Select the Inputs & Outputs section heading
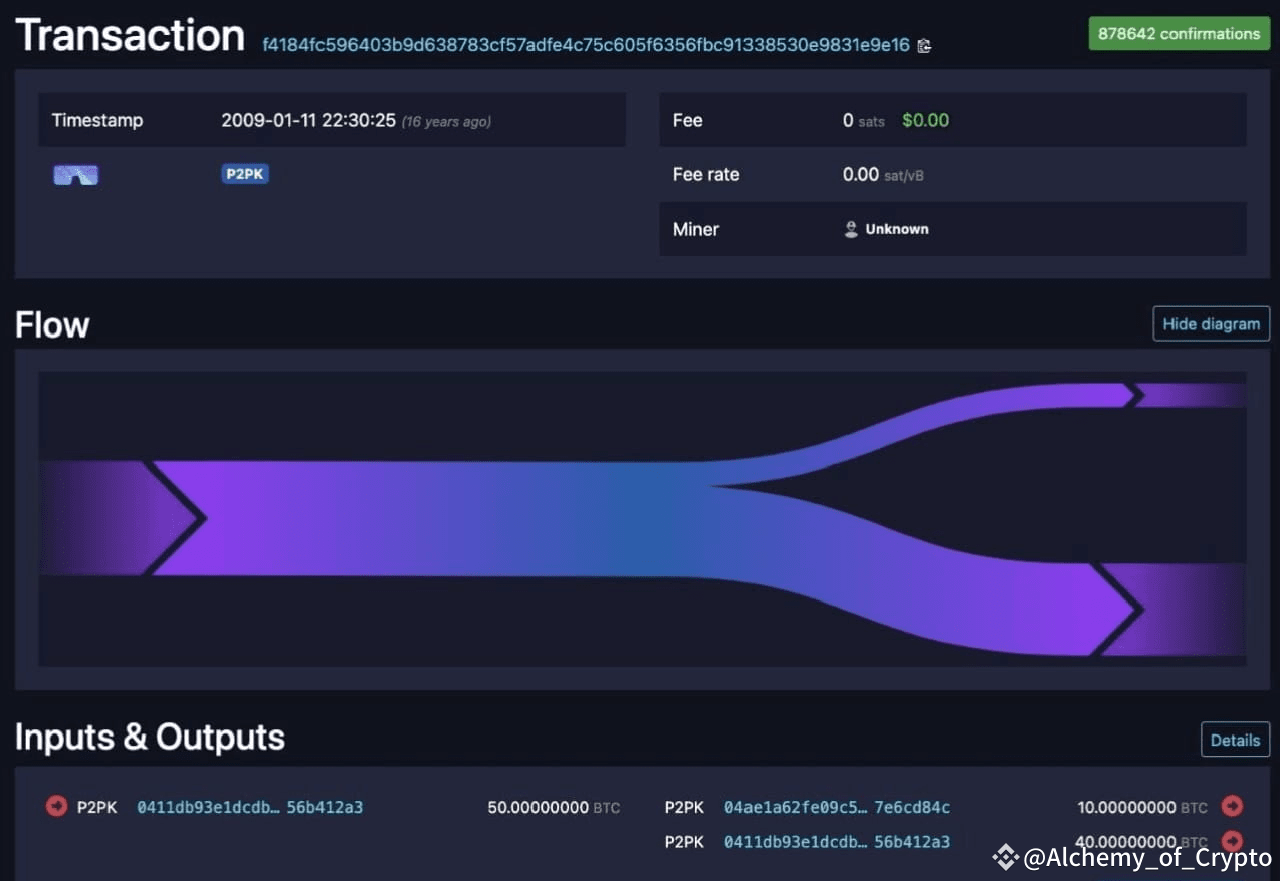 point(149,738)
